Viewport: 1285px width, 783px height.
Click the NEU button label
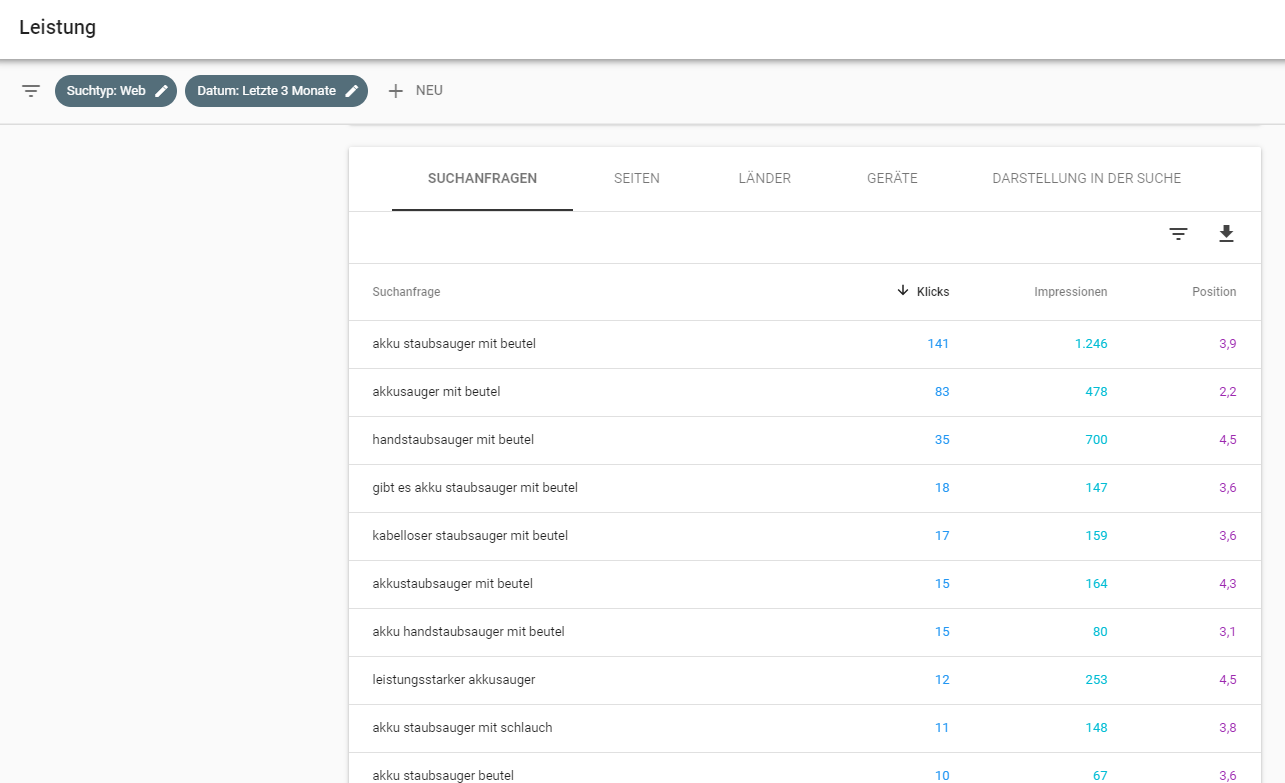429,91
